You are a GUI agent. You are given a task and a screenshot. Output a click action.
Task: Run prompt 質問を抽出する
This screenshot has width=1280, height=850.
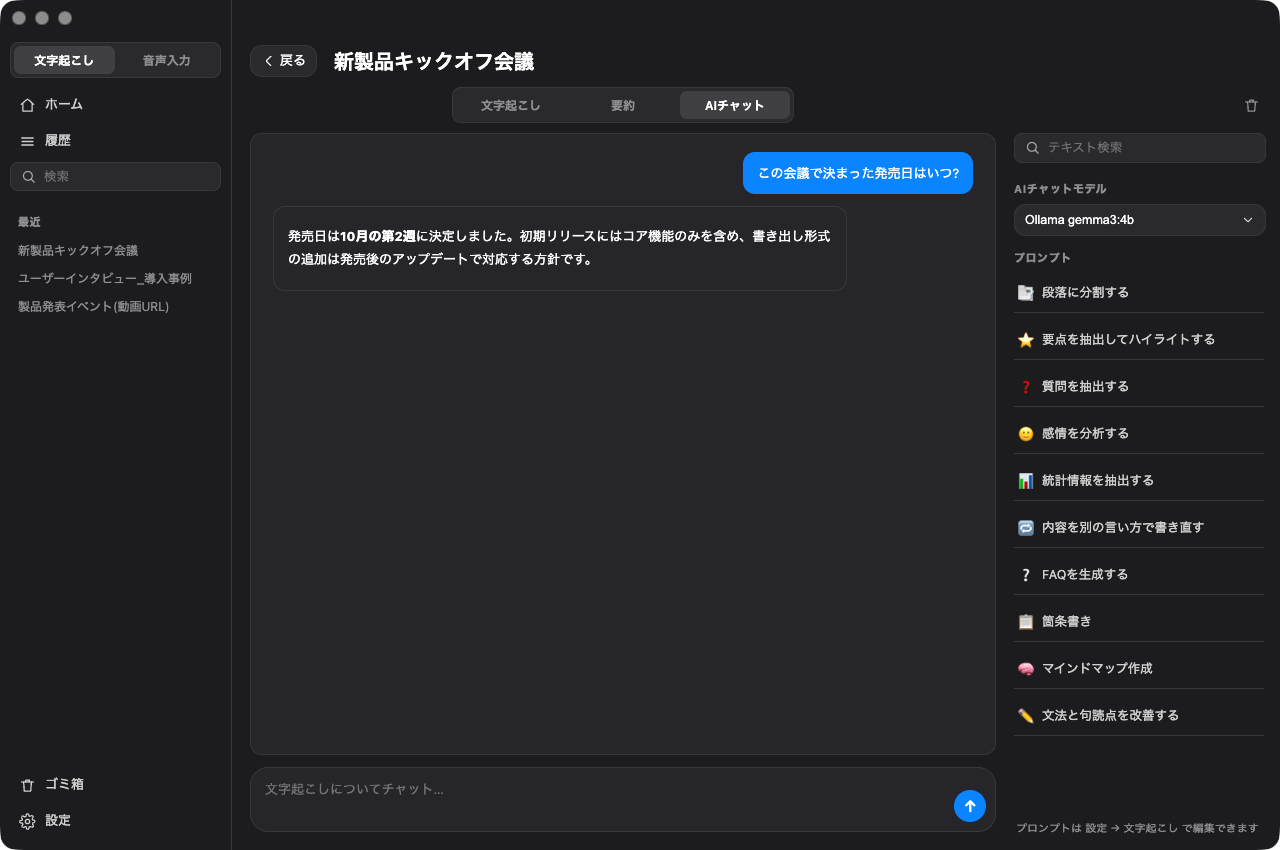(x=1139, y=387)
